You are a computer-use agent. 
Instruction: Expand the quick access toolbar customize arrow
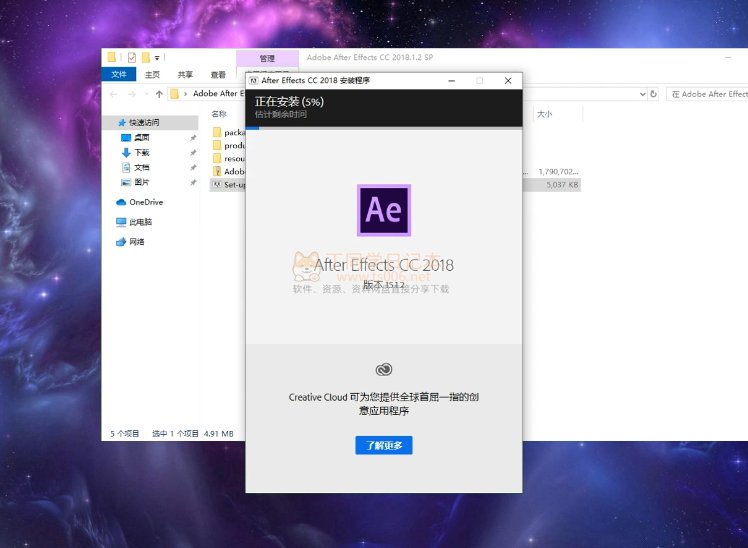click(x=157, y=58)
